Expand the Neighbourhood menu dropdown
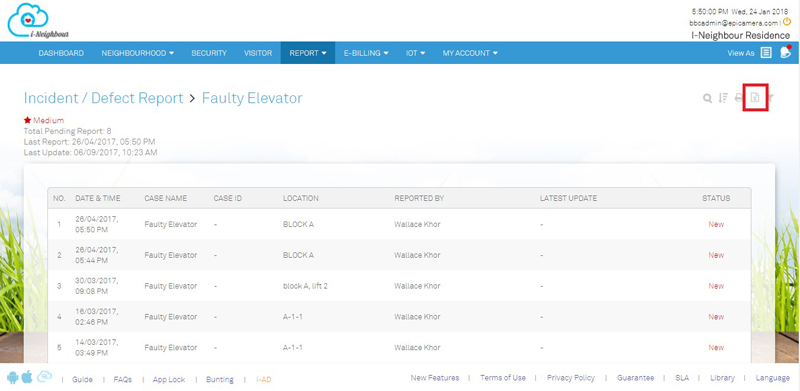This screenshot has height=391, width=800. 138,53
